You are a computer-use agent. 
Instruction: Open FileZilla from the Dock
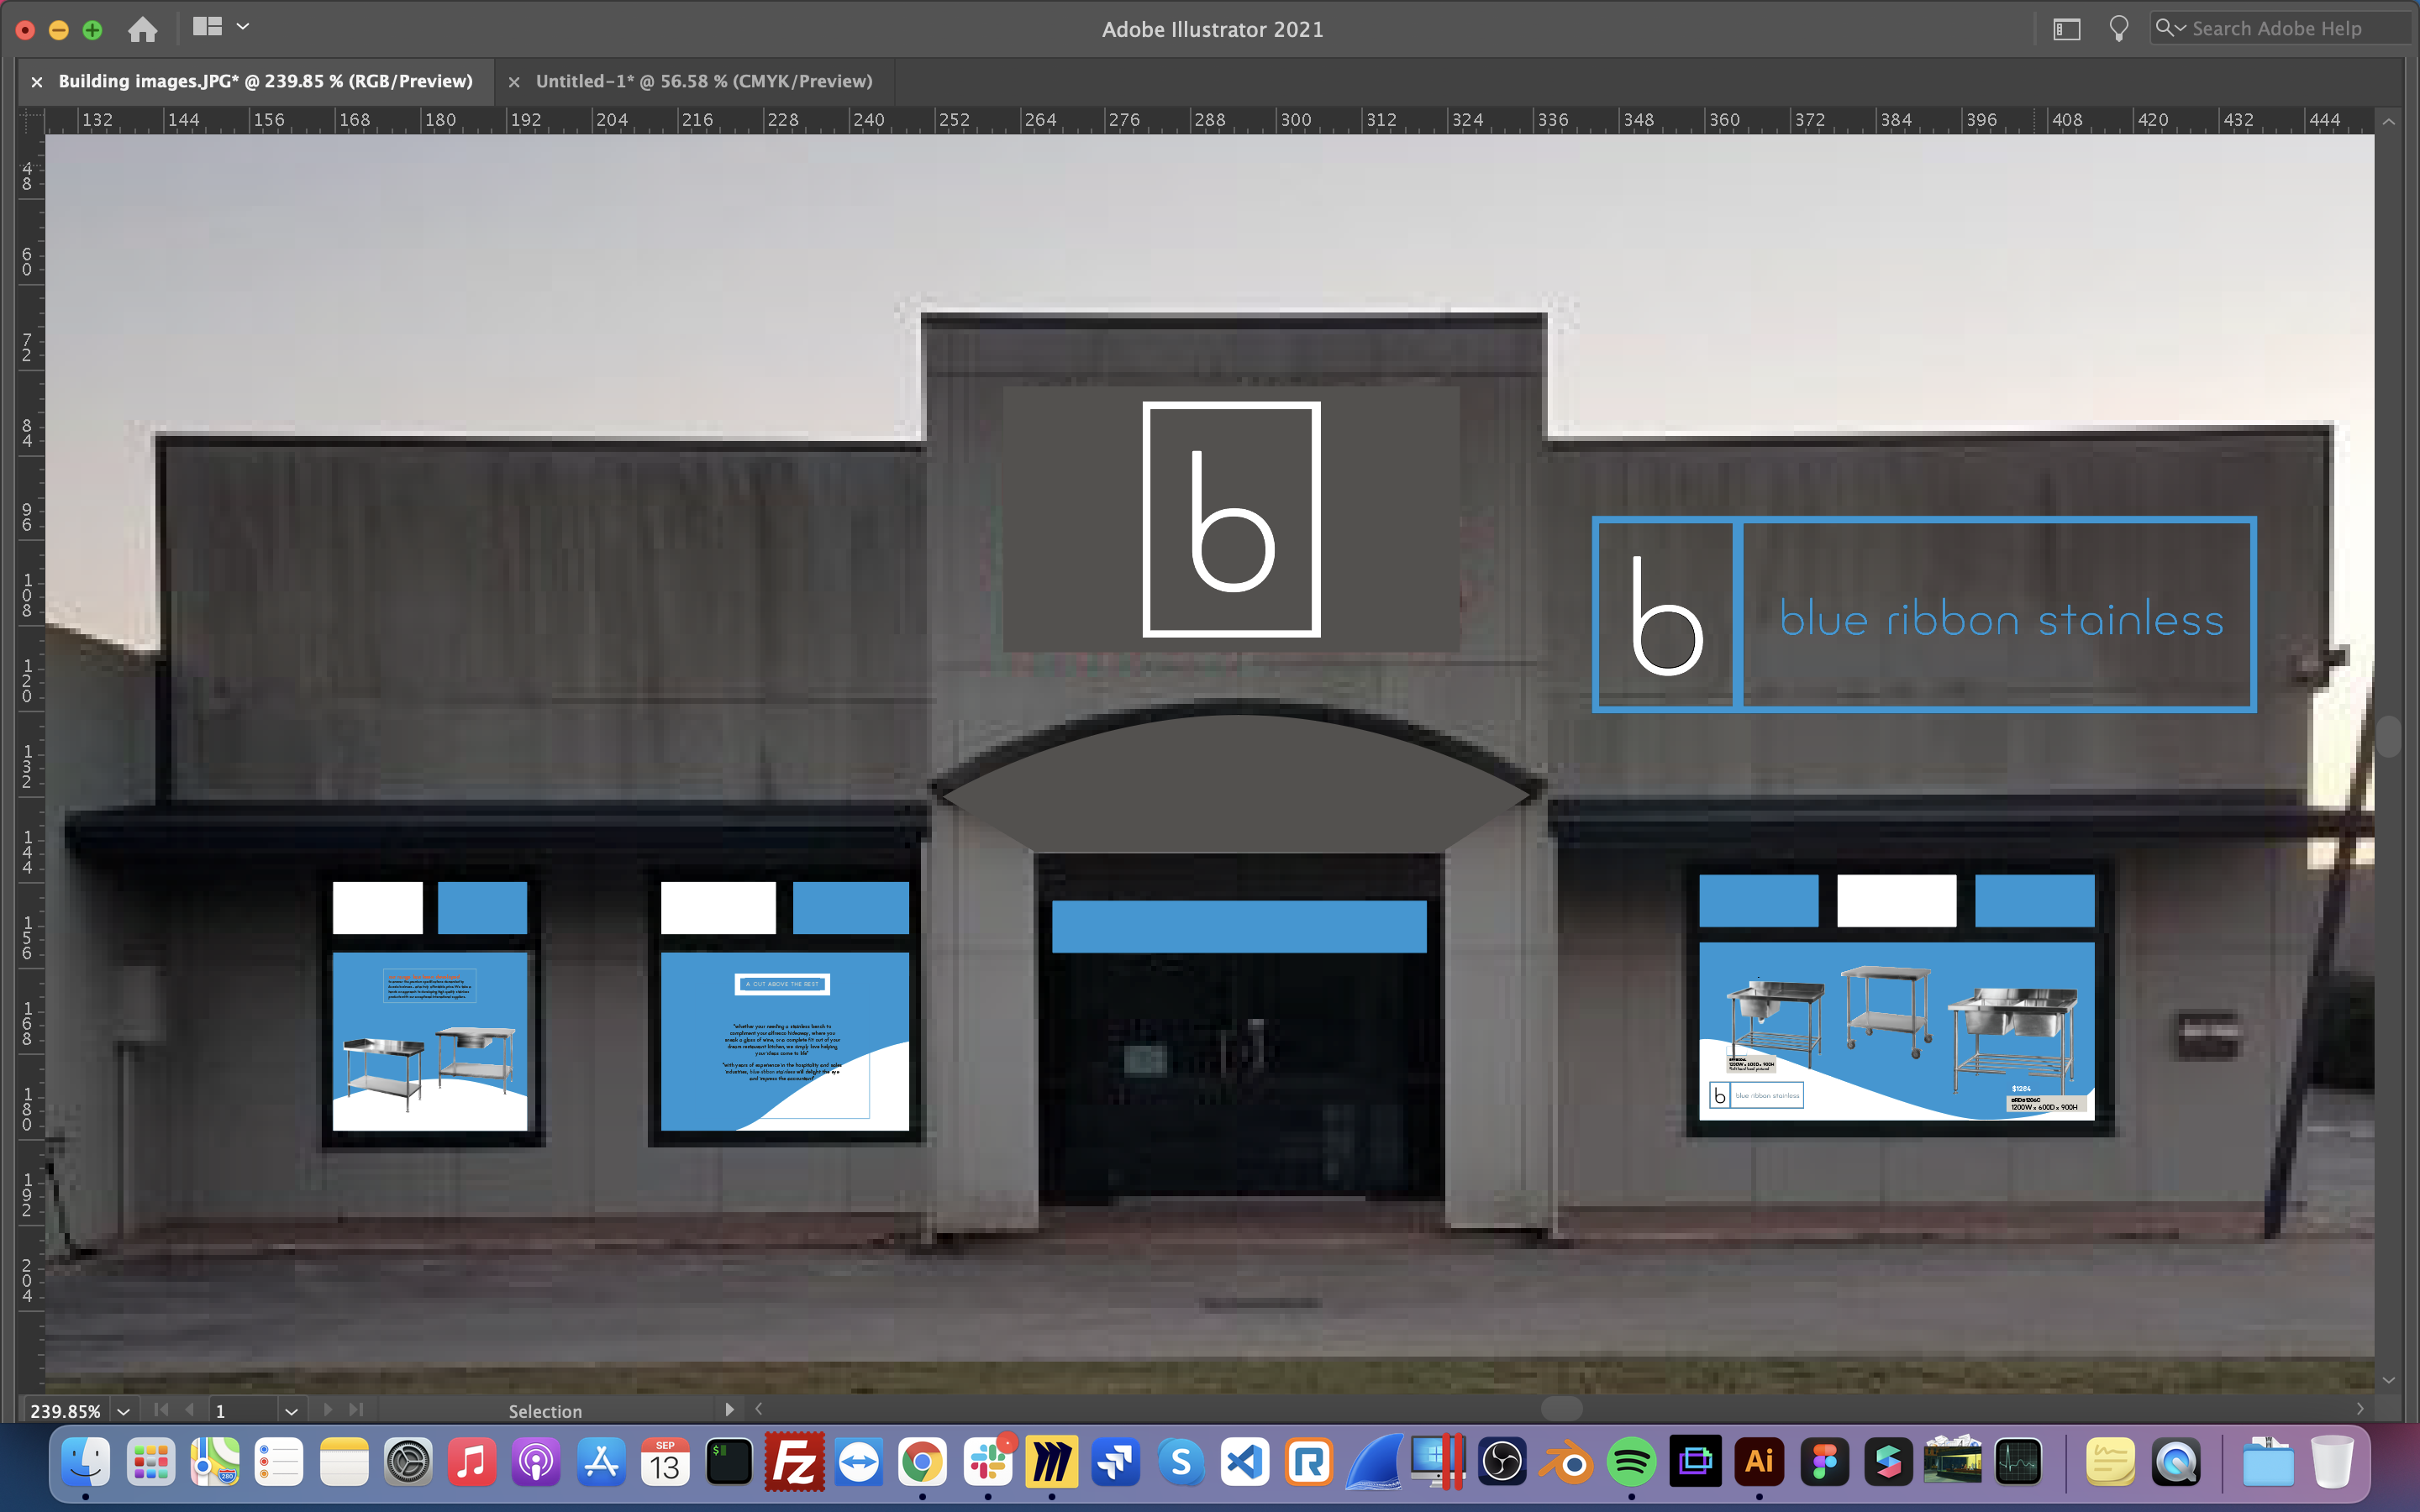click(x=795, y=1461)
